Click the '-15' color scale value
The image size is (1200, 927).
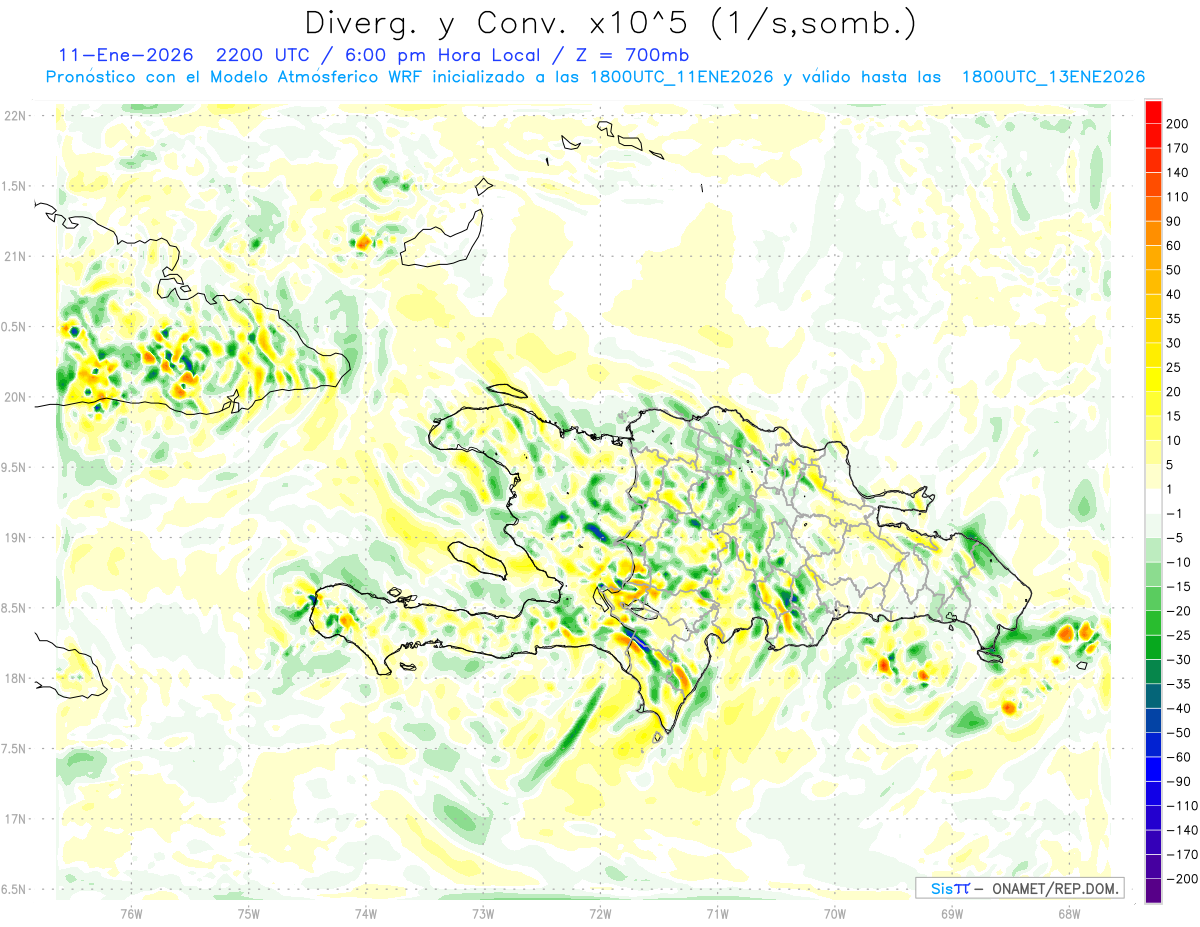[1178, 588]
